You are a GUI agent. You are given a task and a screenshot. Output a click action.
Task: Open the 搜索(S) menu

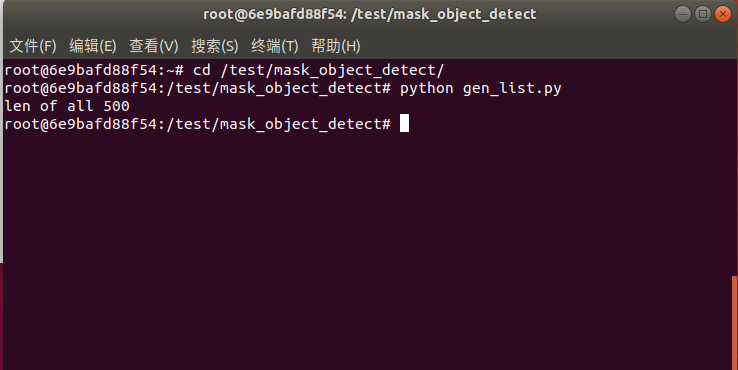(x=215, y=46)
